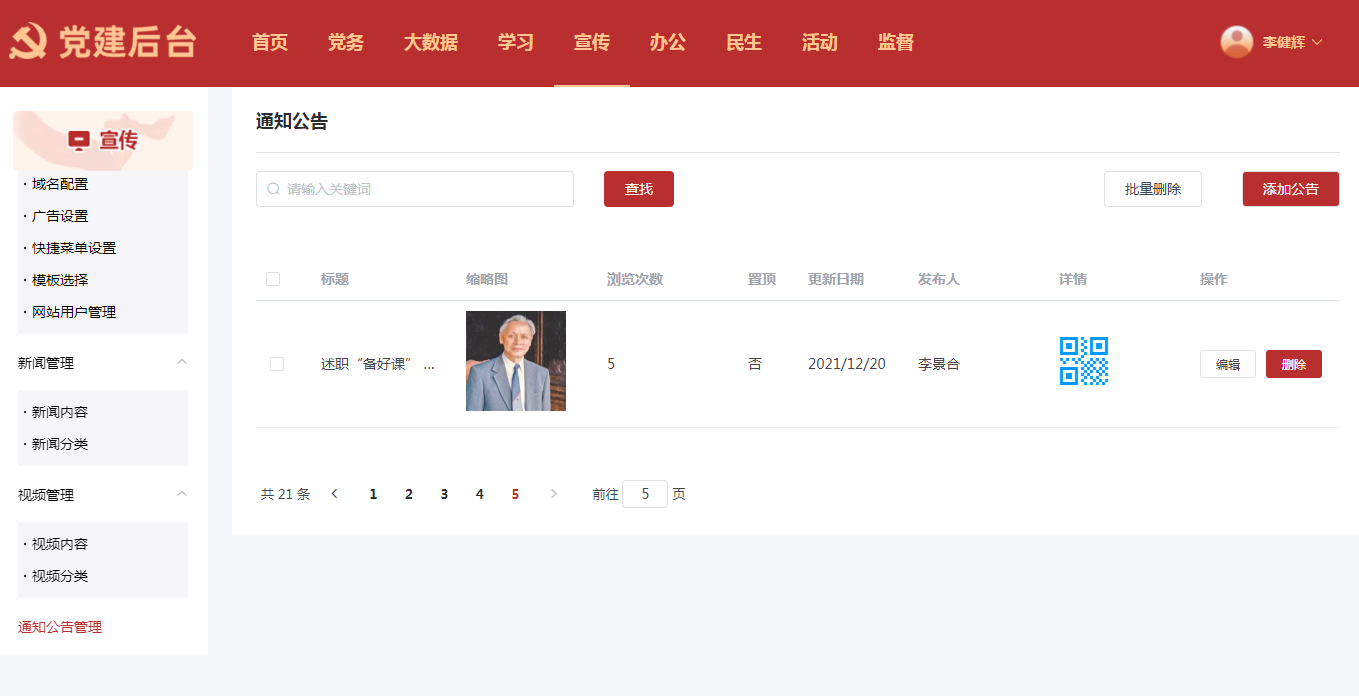The height and width of the screenshot is (696, 1359).
Task: Go to next page arrow
Action: [554, 494]
